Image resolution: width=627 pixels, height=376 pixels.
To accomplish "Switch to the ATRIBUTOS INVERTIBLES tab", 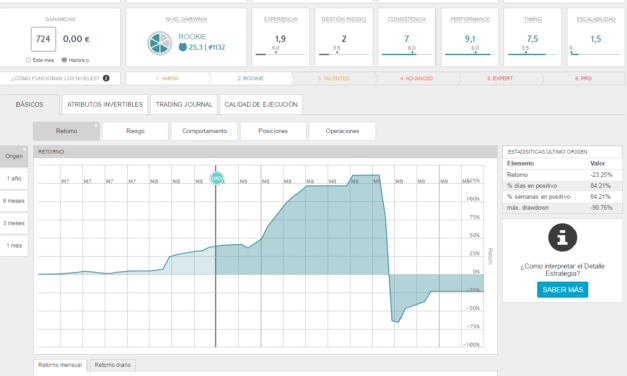I will (x=105, y=105).
